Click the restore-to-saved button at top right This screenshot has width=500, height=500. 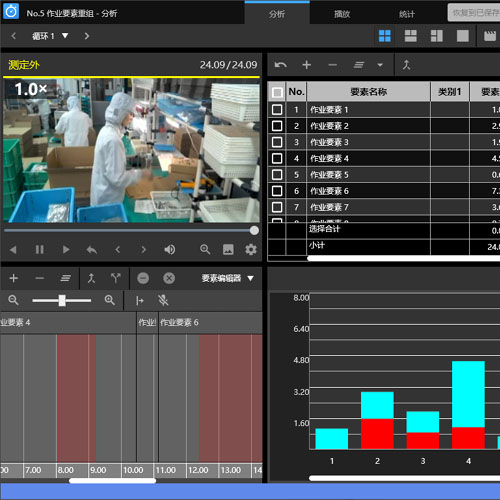click(x=474, y=13)
